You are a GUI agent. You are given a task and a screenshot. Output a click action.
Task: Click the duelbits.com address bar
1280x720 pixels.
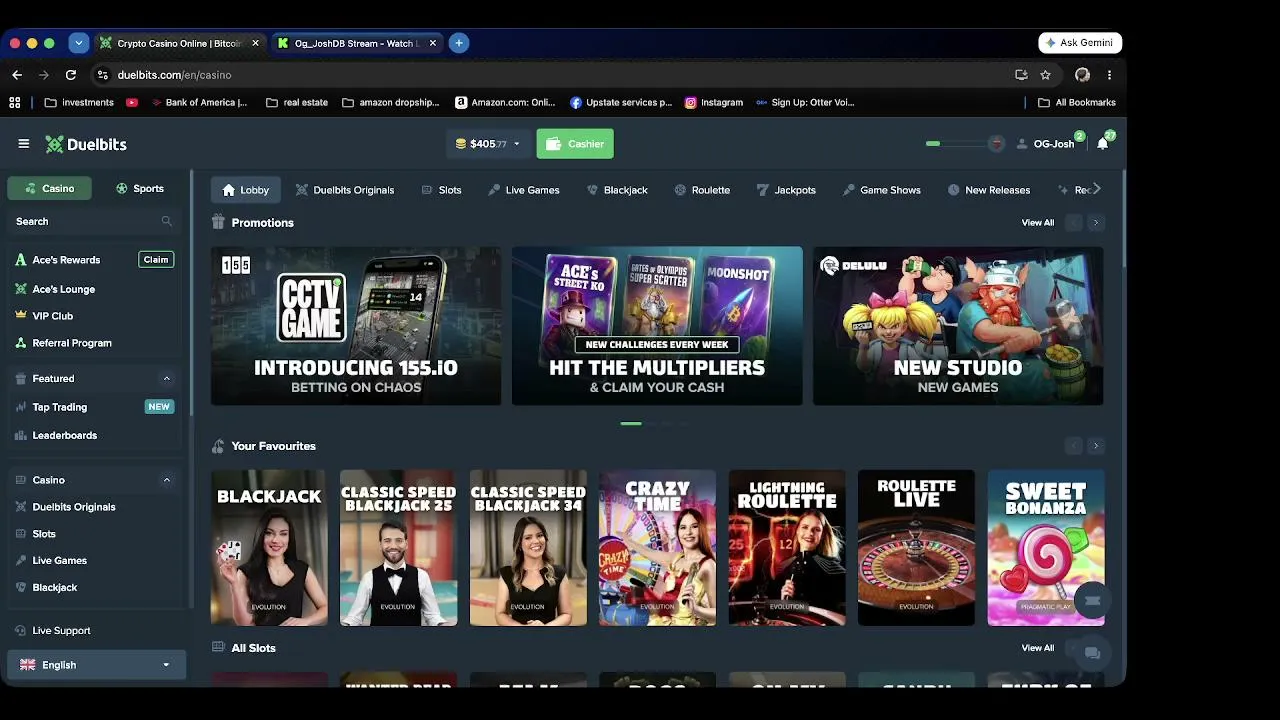[x=550, y=75]
